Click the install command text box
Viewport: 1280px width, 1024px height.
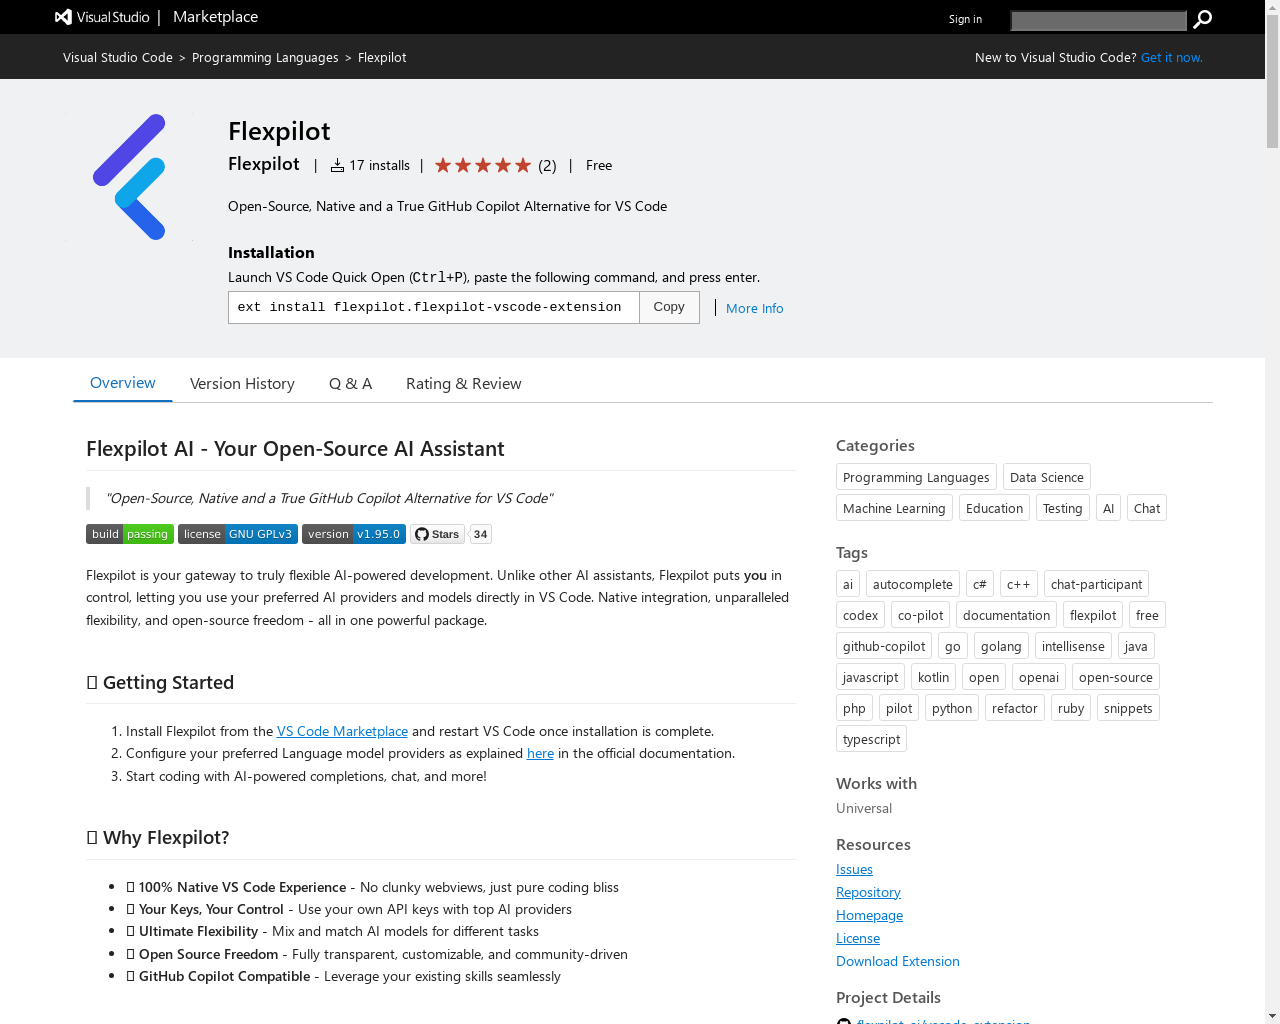click(433, 307)
